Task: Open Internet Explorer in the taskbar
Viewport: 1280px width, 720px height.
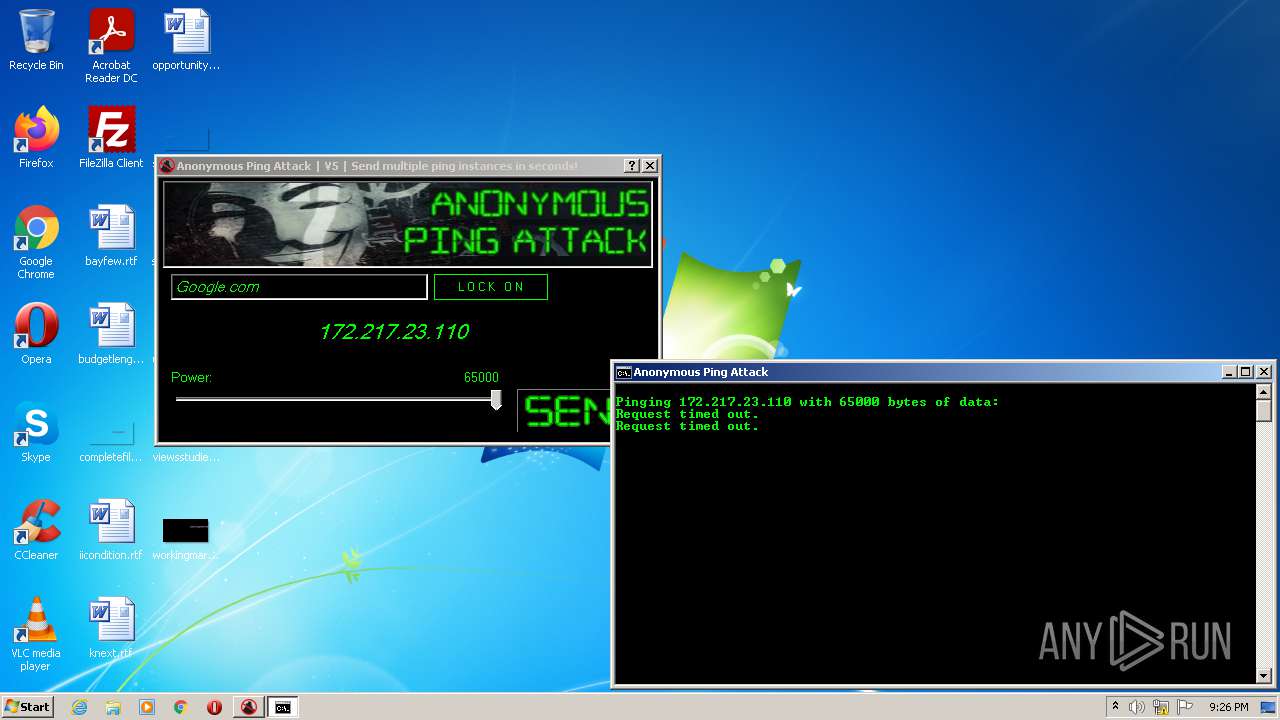Action: [79, 707]
